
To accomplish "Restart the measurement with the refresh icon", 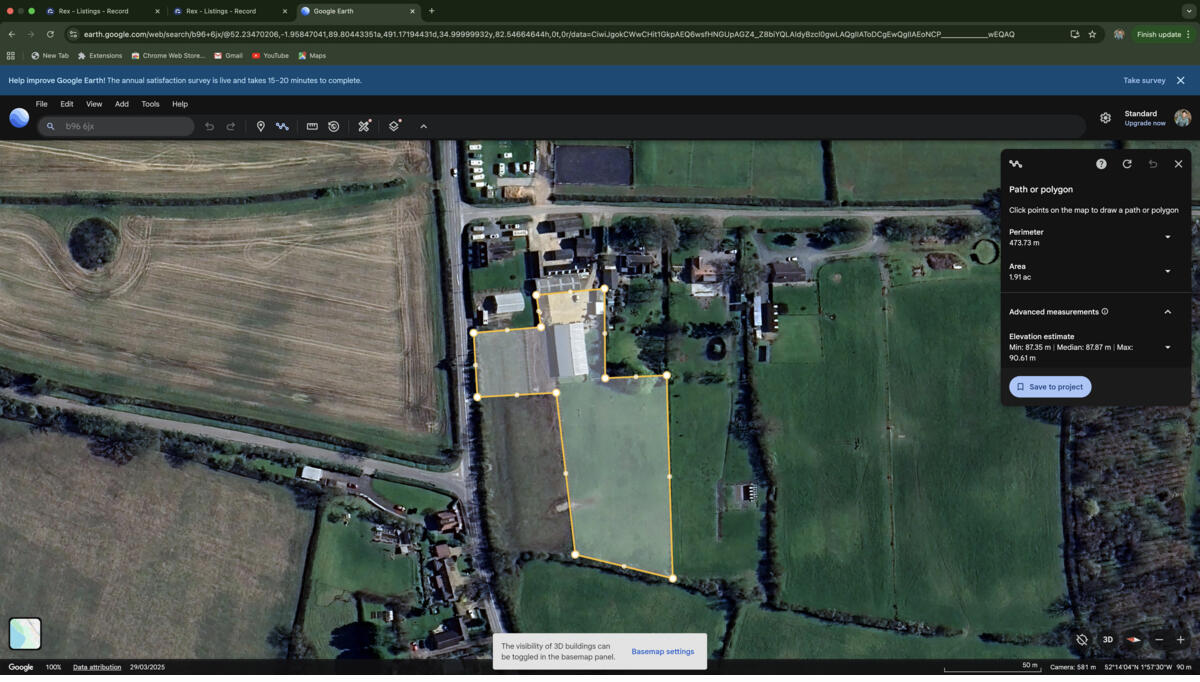I will tap(1127, 164).
